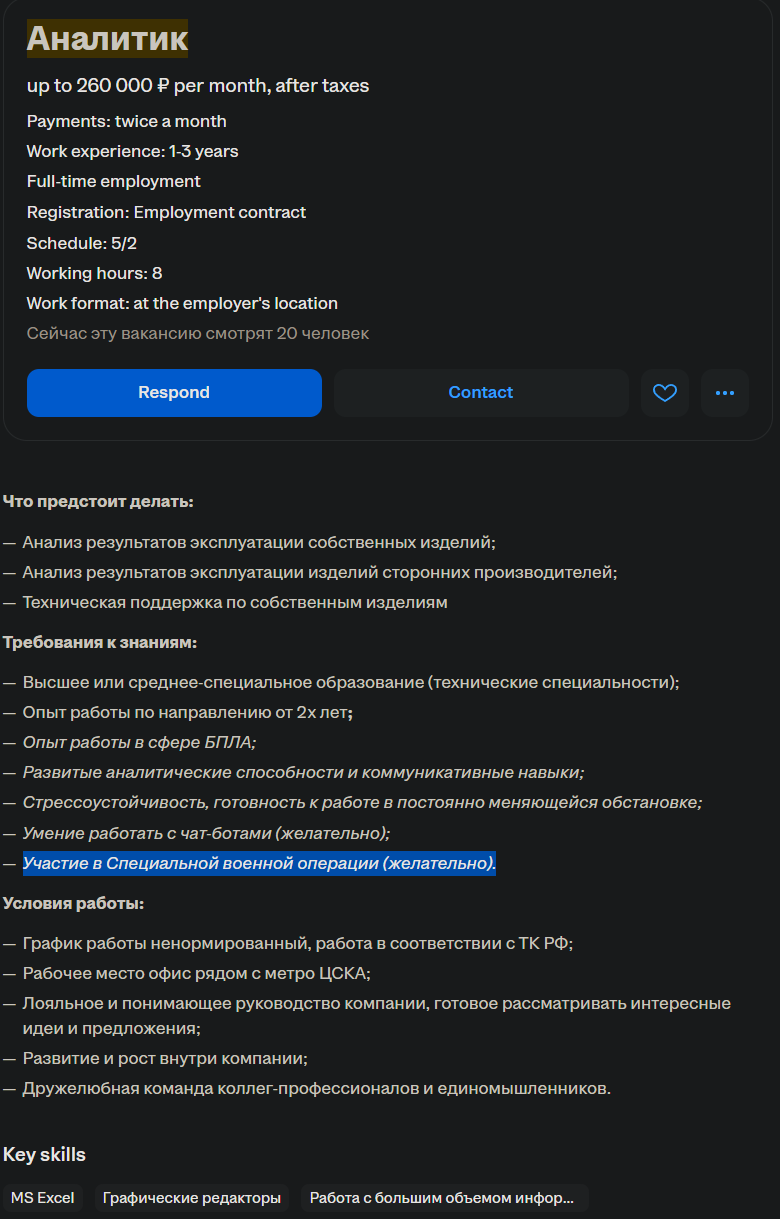Click the Аналитик vacancy title
The height and width of the screenshot is (1219, 780).
(x=107, y=38)
